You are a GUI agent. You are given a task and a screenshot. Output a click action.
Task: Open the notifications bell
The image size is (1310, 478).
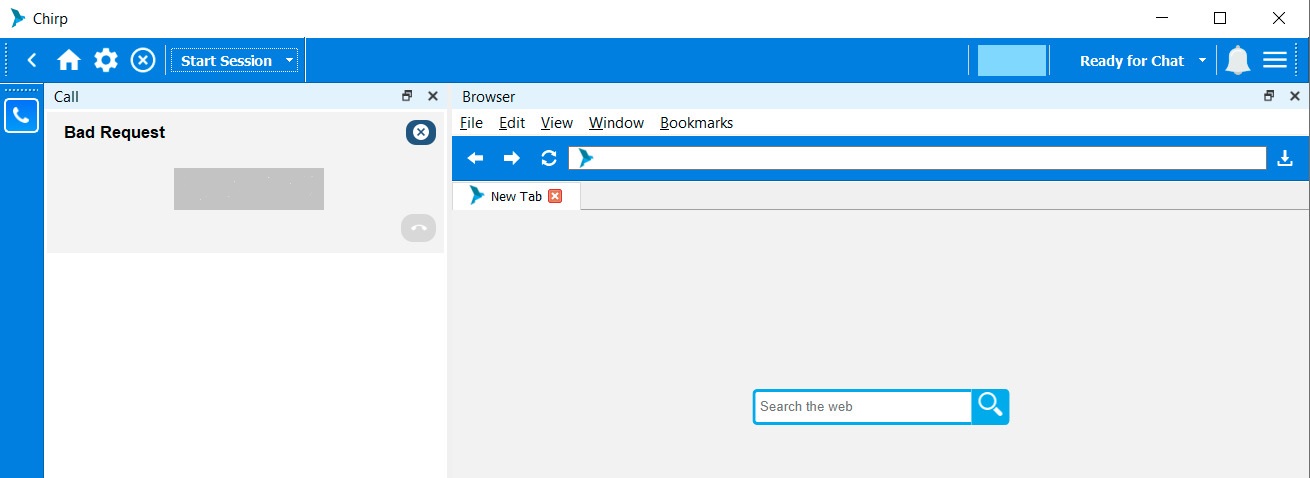(x=1238, y=61)
